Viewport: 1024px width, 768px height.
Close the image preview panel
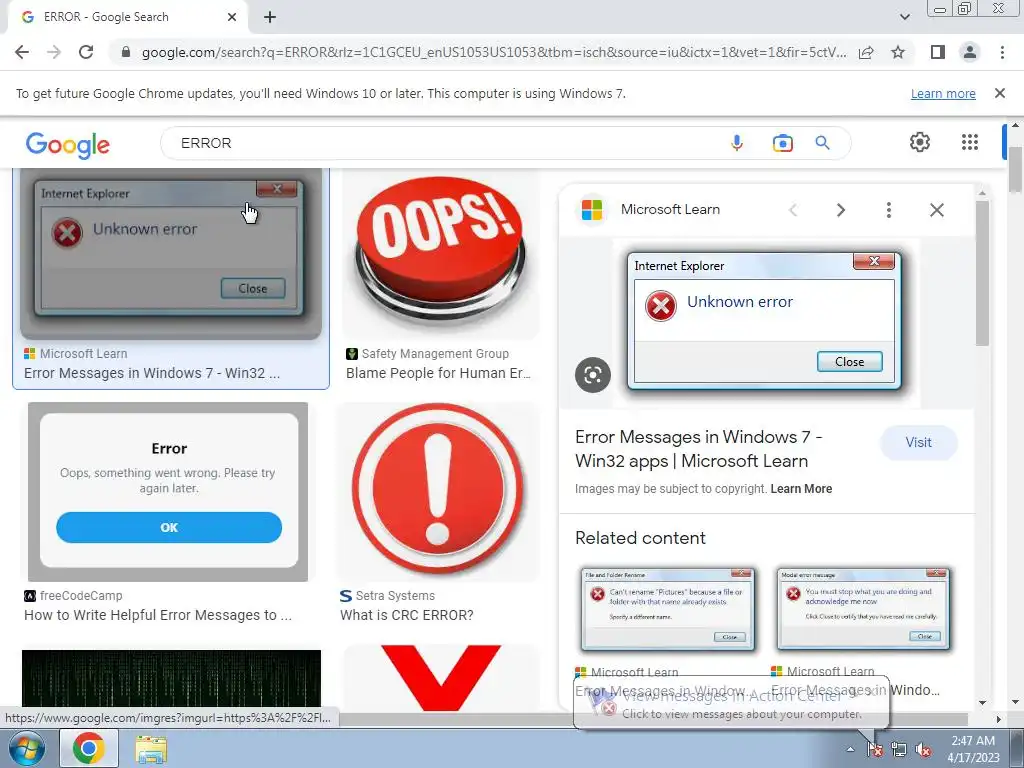[936, 210]
